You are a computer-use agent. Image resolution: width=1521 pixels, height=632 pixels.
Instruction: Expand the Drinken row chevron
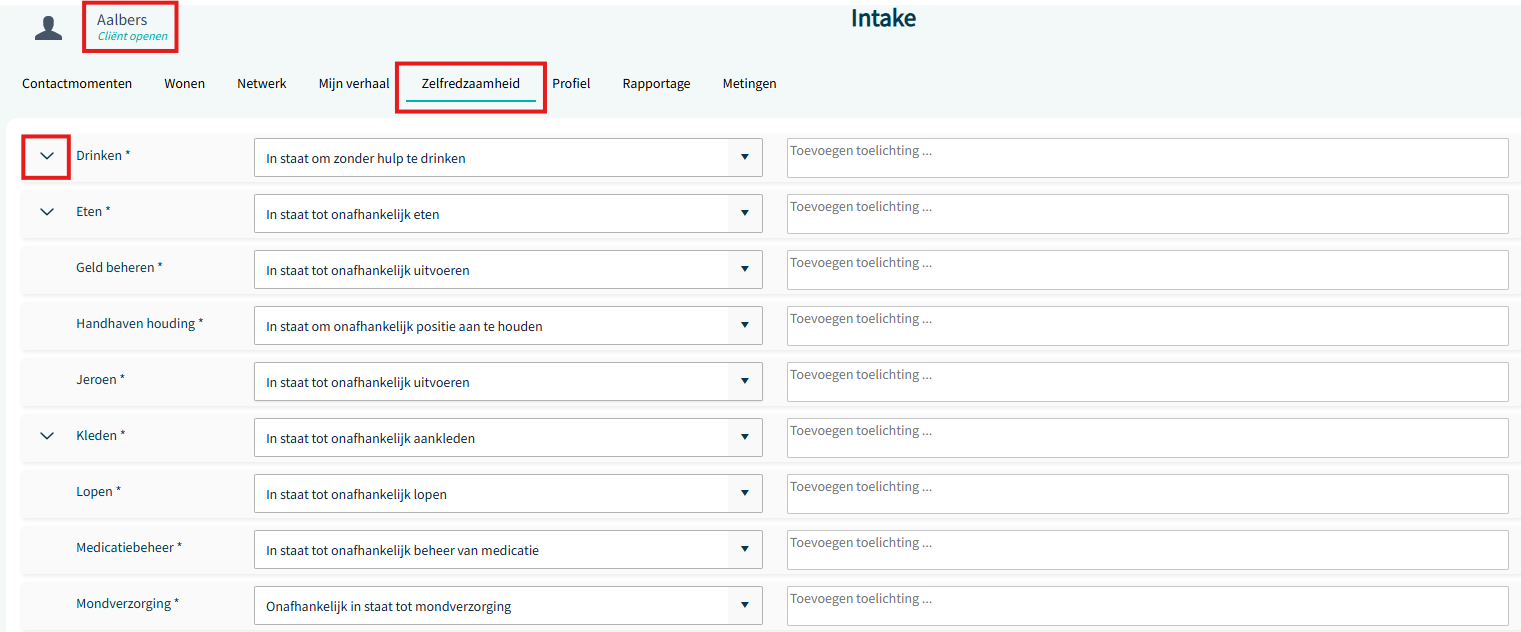47,156
